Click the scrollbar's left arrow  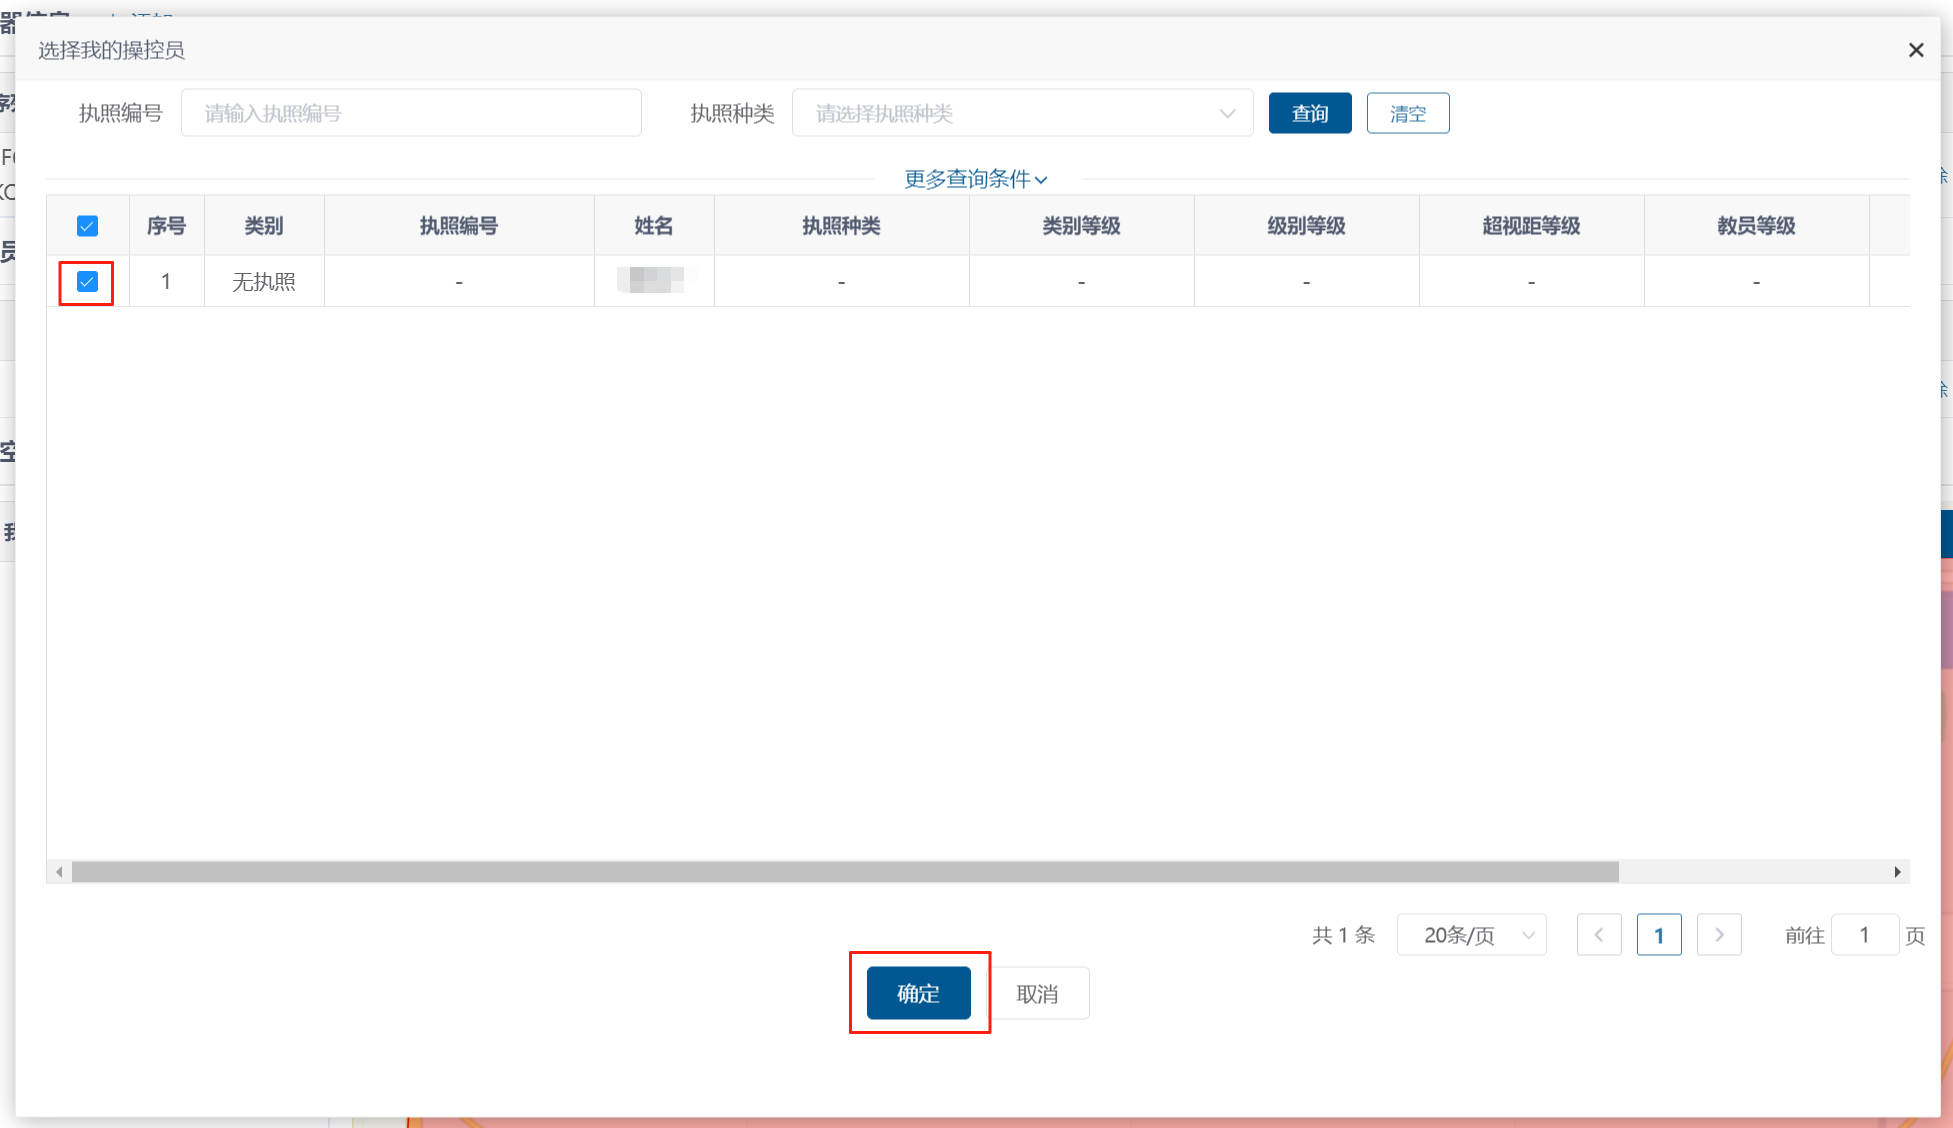click(x=59, y=872)
